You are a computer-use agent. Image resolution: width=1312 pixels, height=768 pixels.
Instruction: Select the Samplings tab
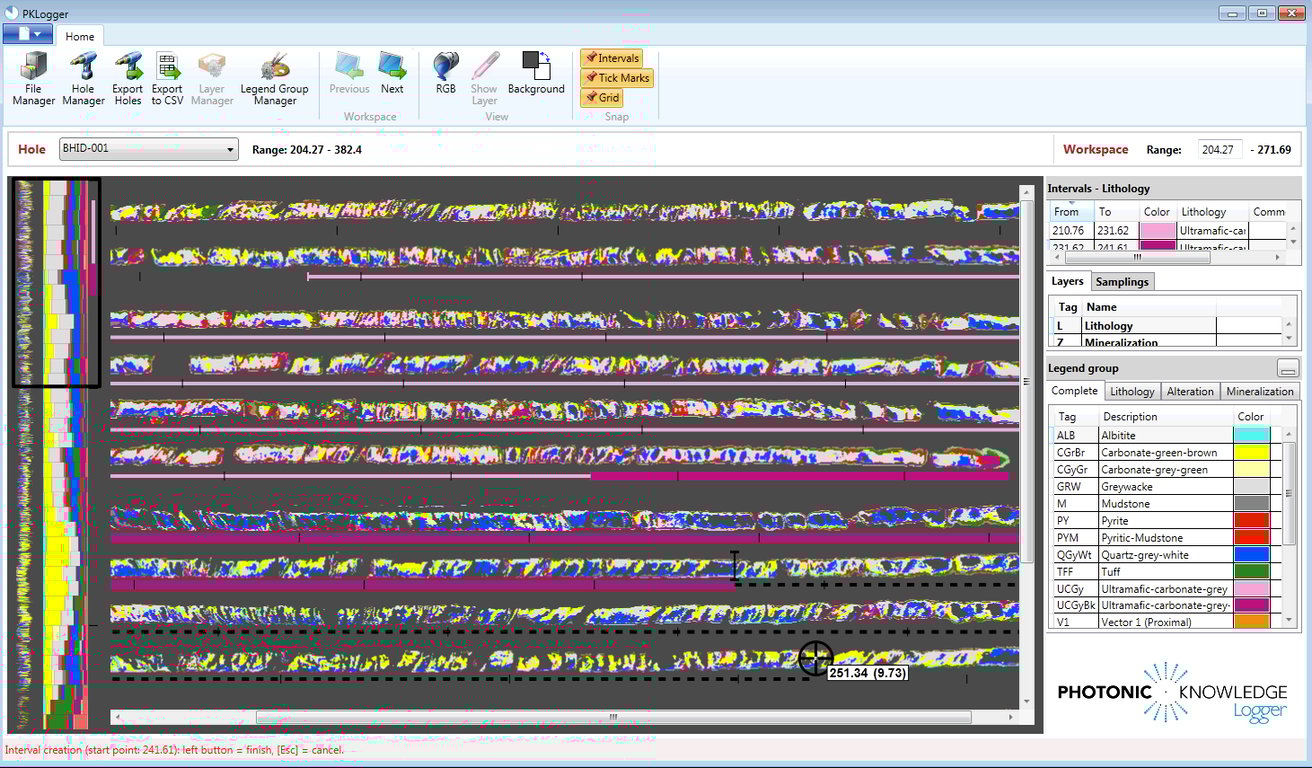[x=1122, y=281]
